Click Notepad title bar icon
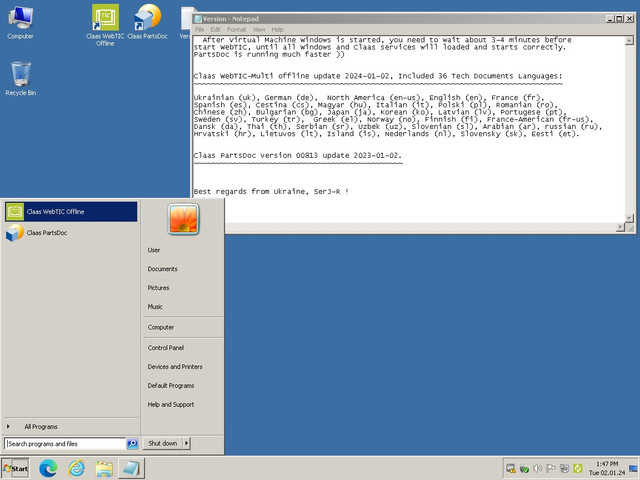Screen dimensions: 640x480 point(198,19)
